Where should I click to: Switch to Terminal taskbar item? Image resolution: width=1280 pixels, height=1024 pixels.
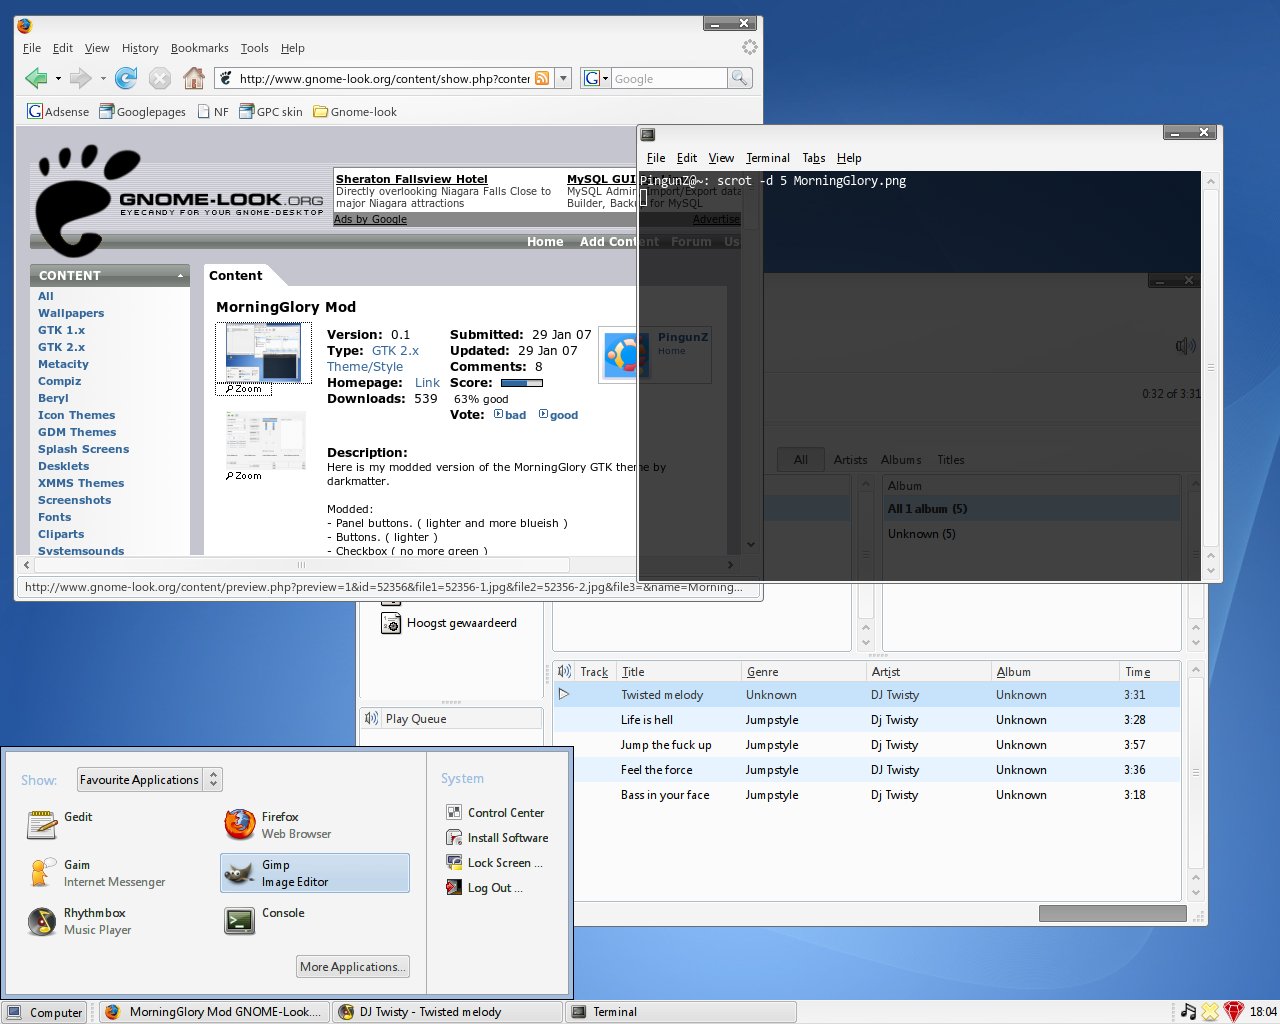681,1012
